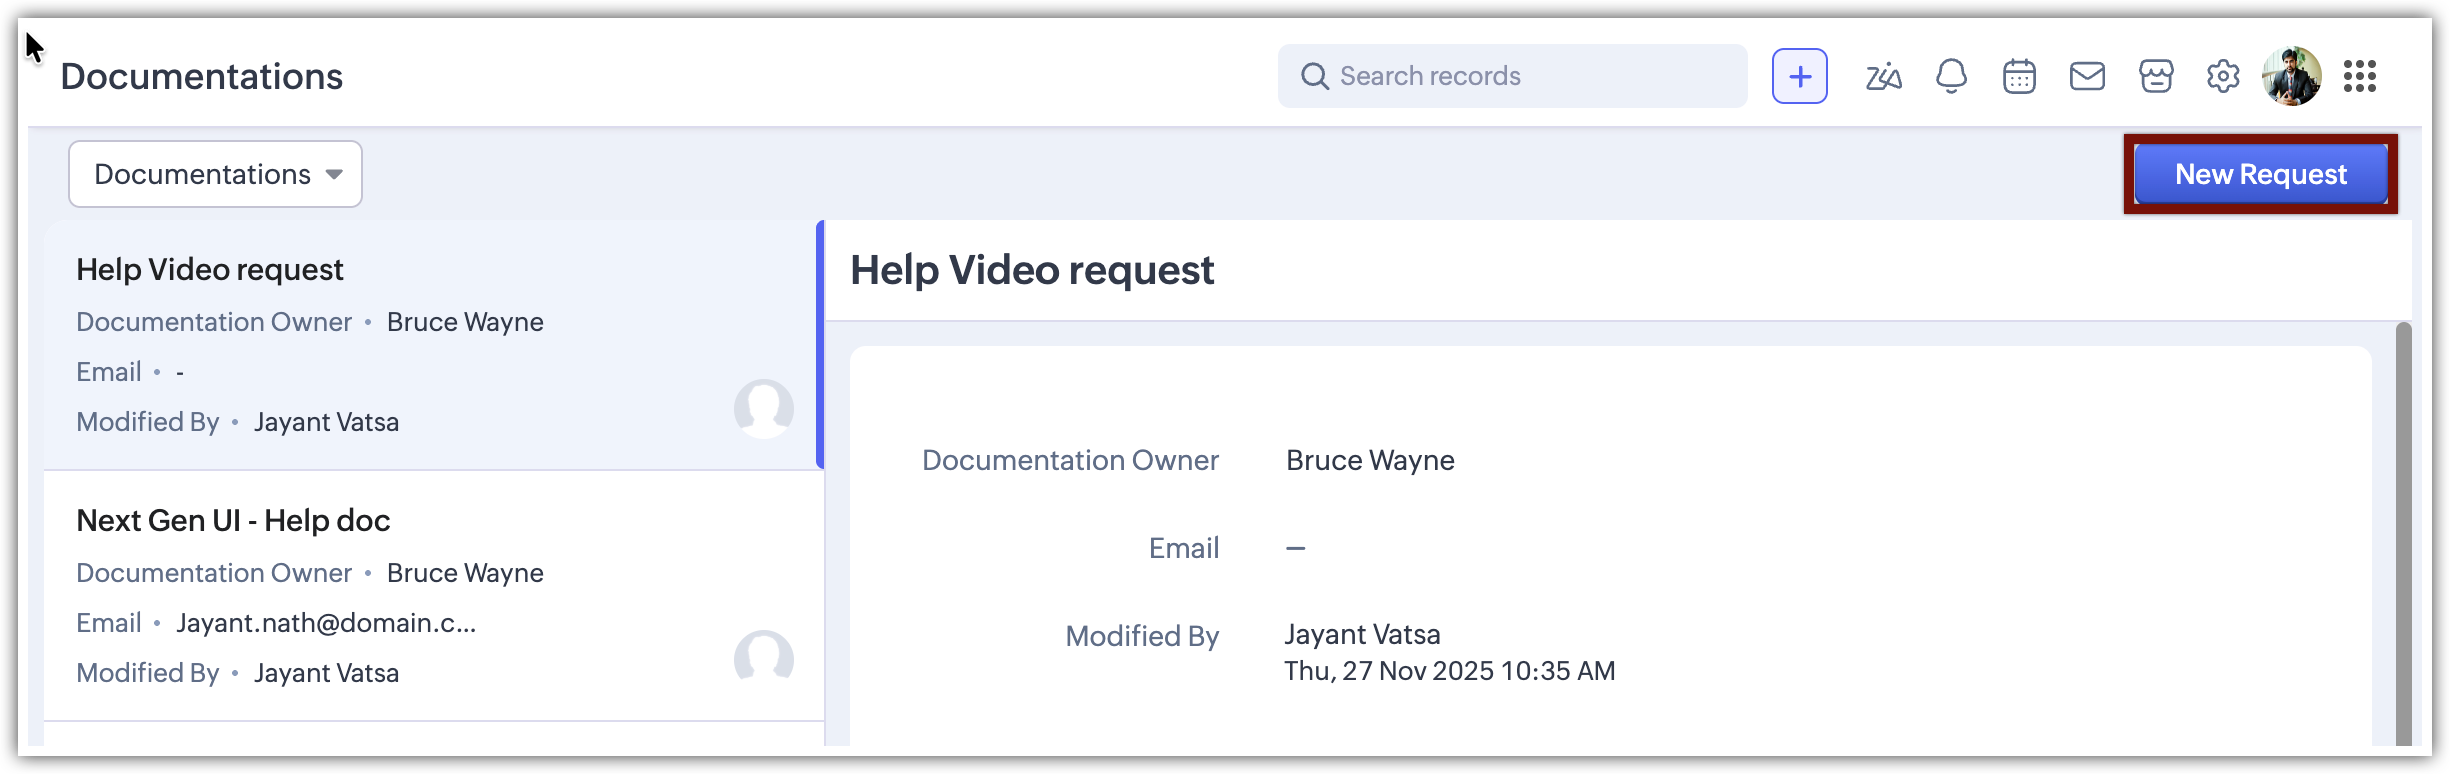Click the Help Video request owner avatar
The width and height of the screenshot is (2450, 774).
click(764, 408)
